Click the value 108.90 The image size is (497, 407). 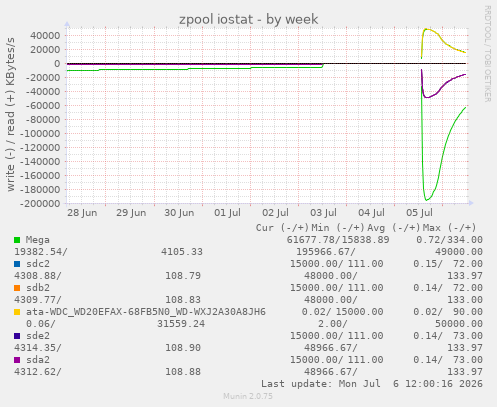point(183,348)
